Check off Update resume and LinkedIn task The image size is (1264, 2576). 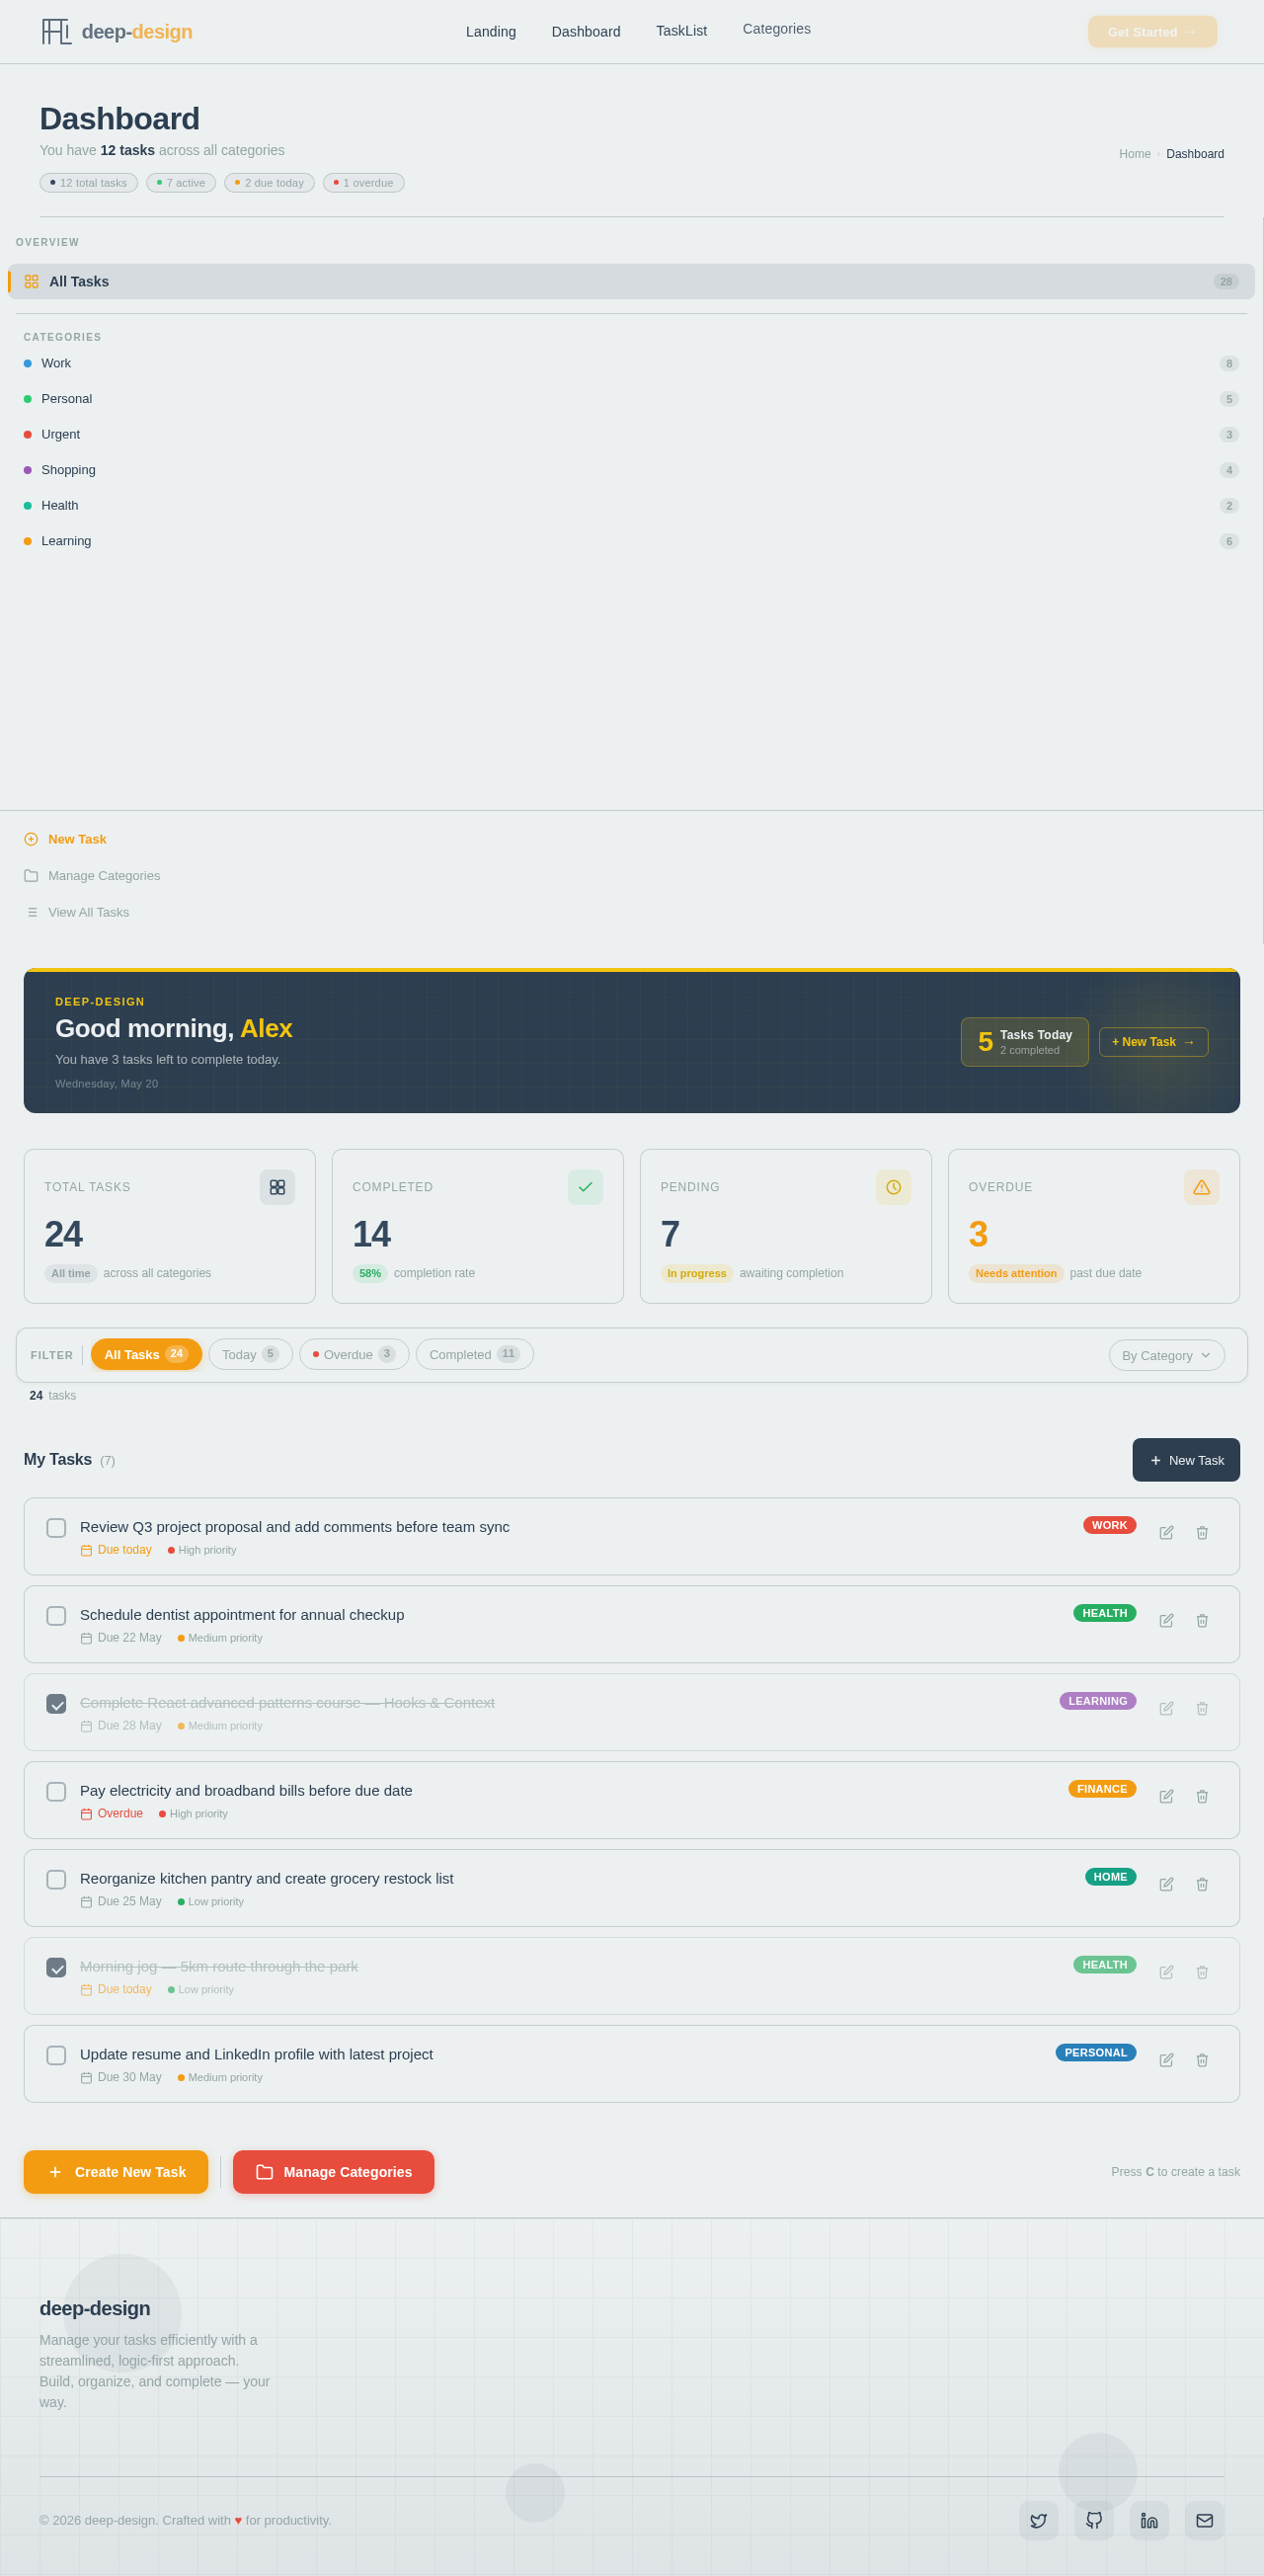click(x=57, y=2056)
